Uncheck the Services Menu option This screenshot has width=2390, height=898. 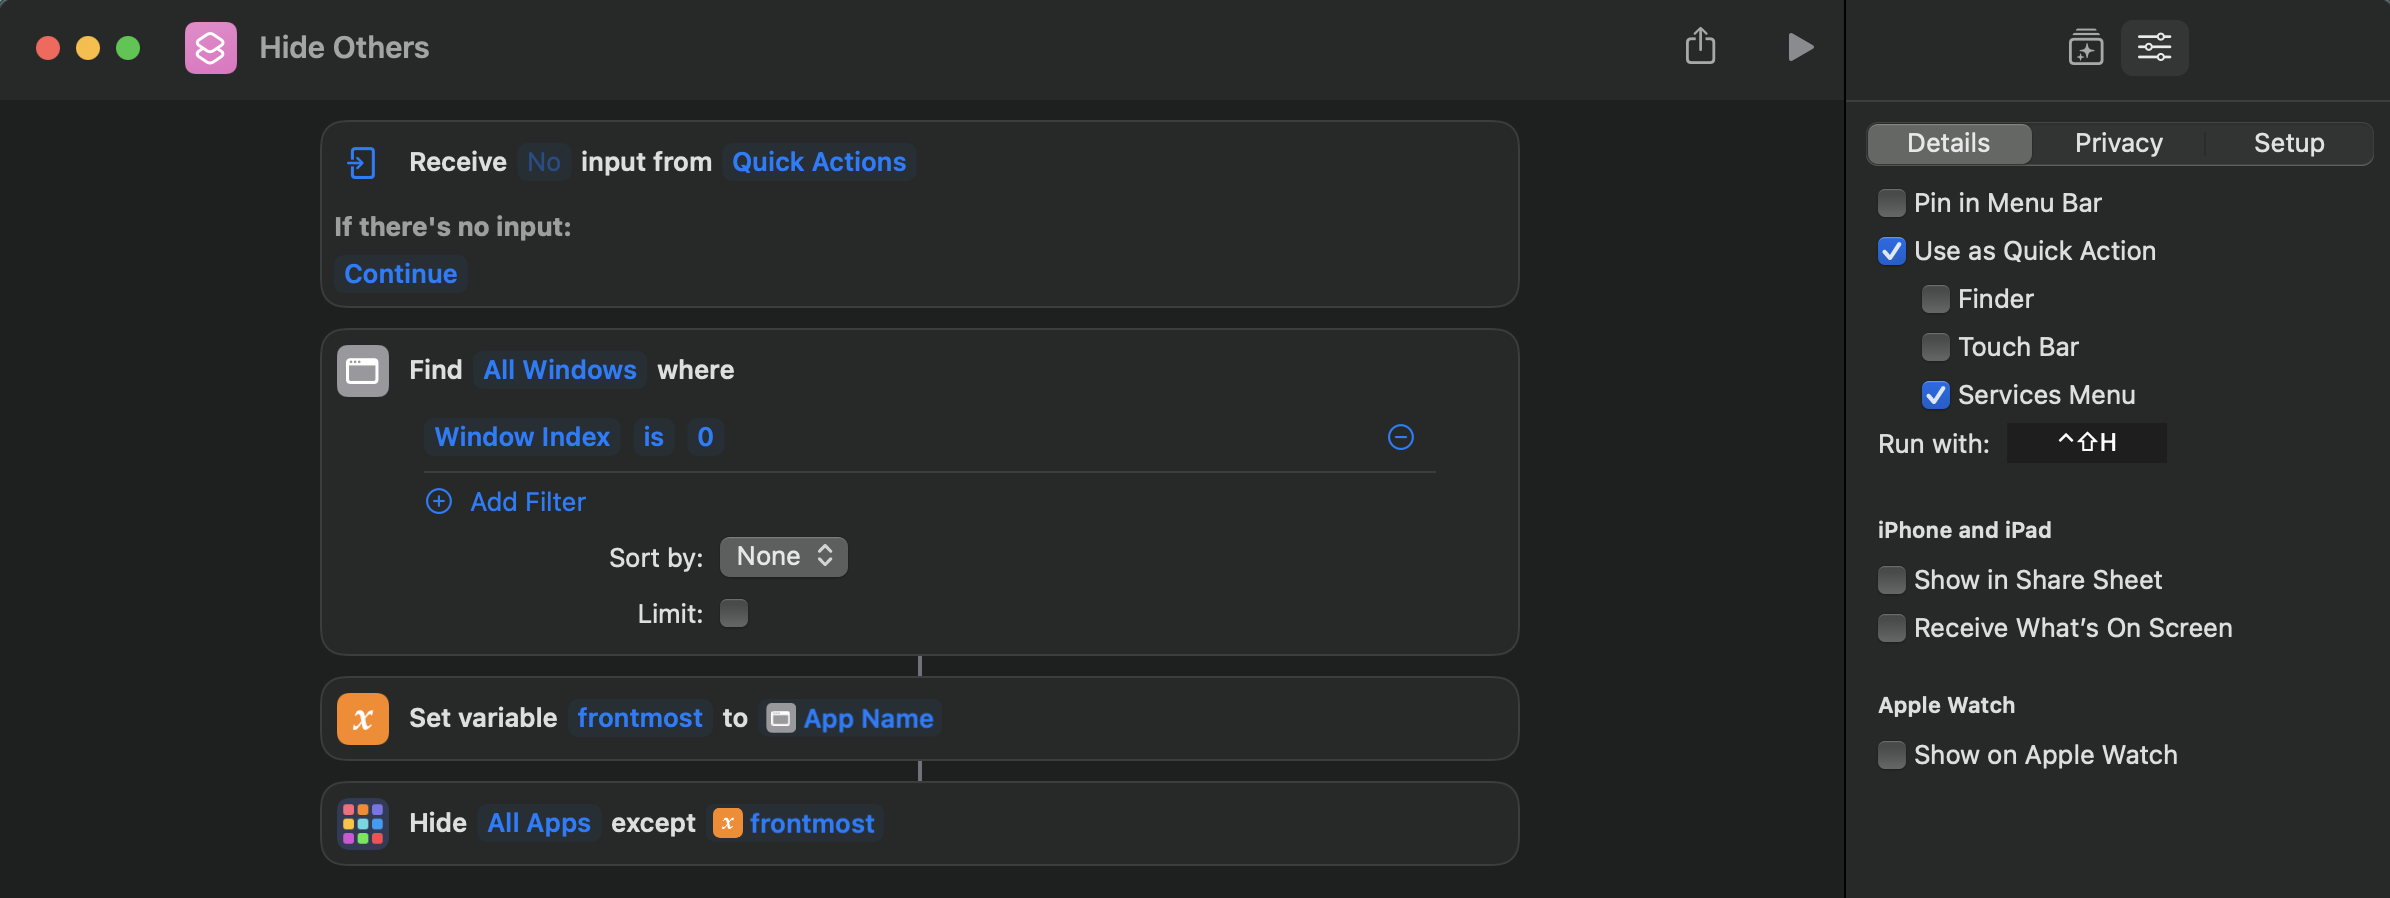[1936, 395]
